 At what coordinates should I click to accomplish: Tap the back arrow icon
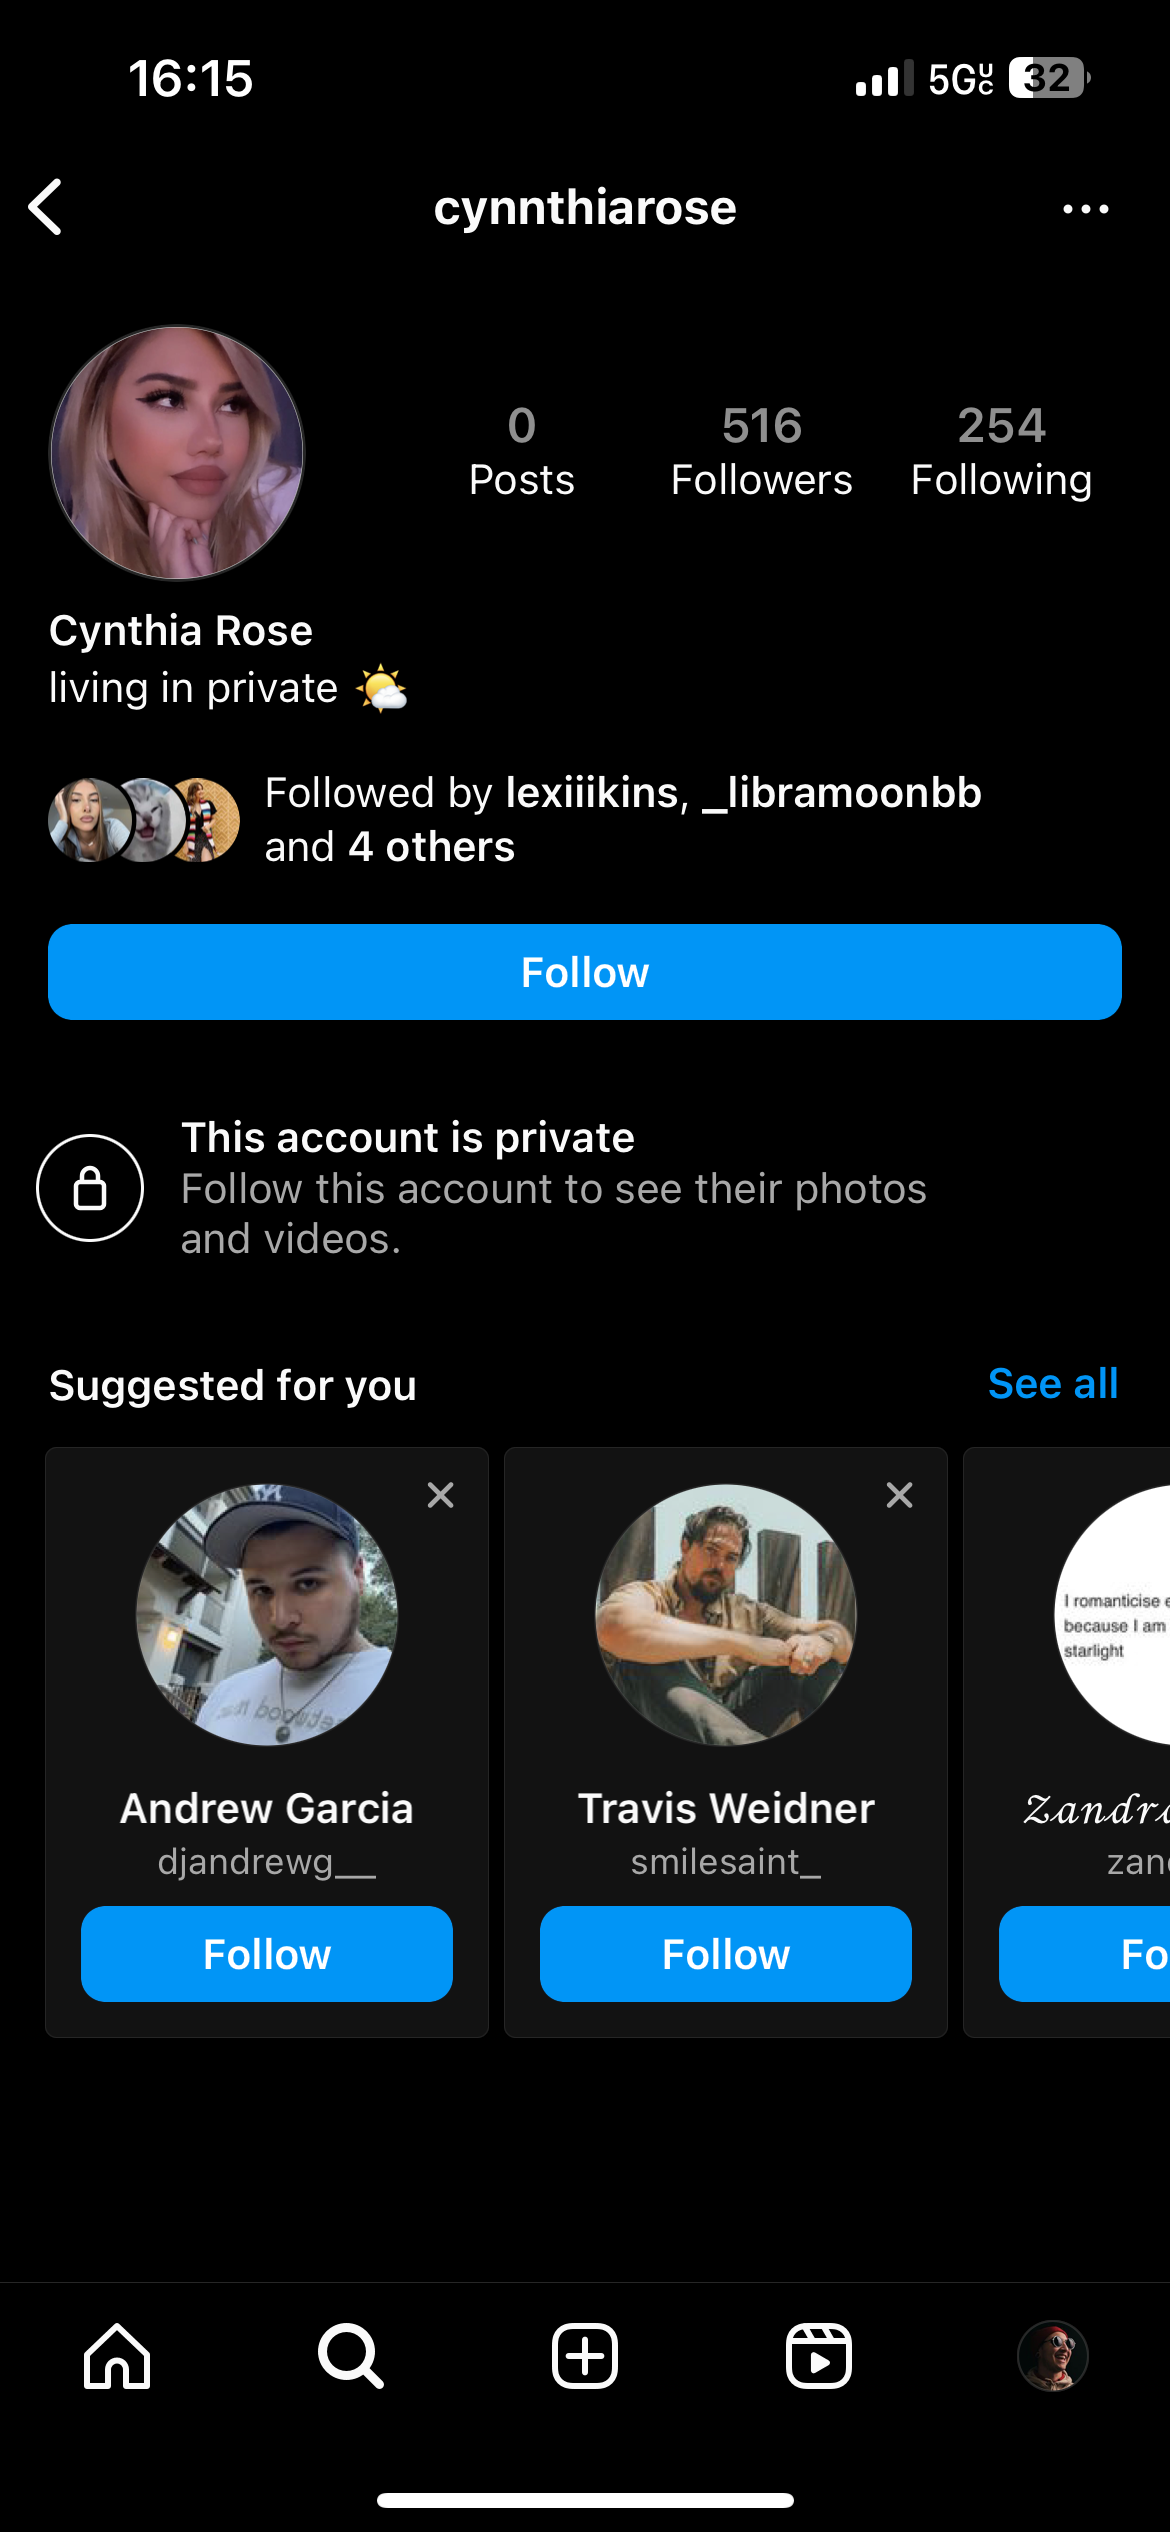pyautogui.click(x=46, y=208)
